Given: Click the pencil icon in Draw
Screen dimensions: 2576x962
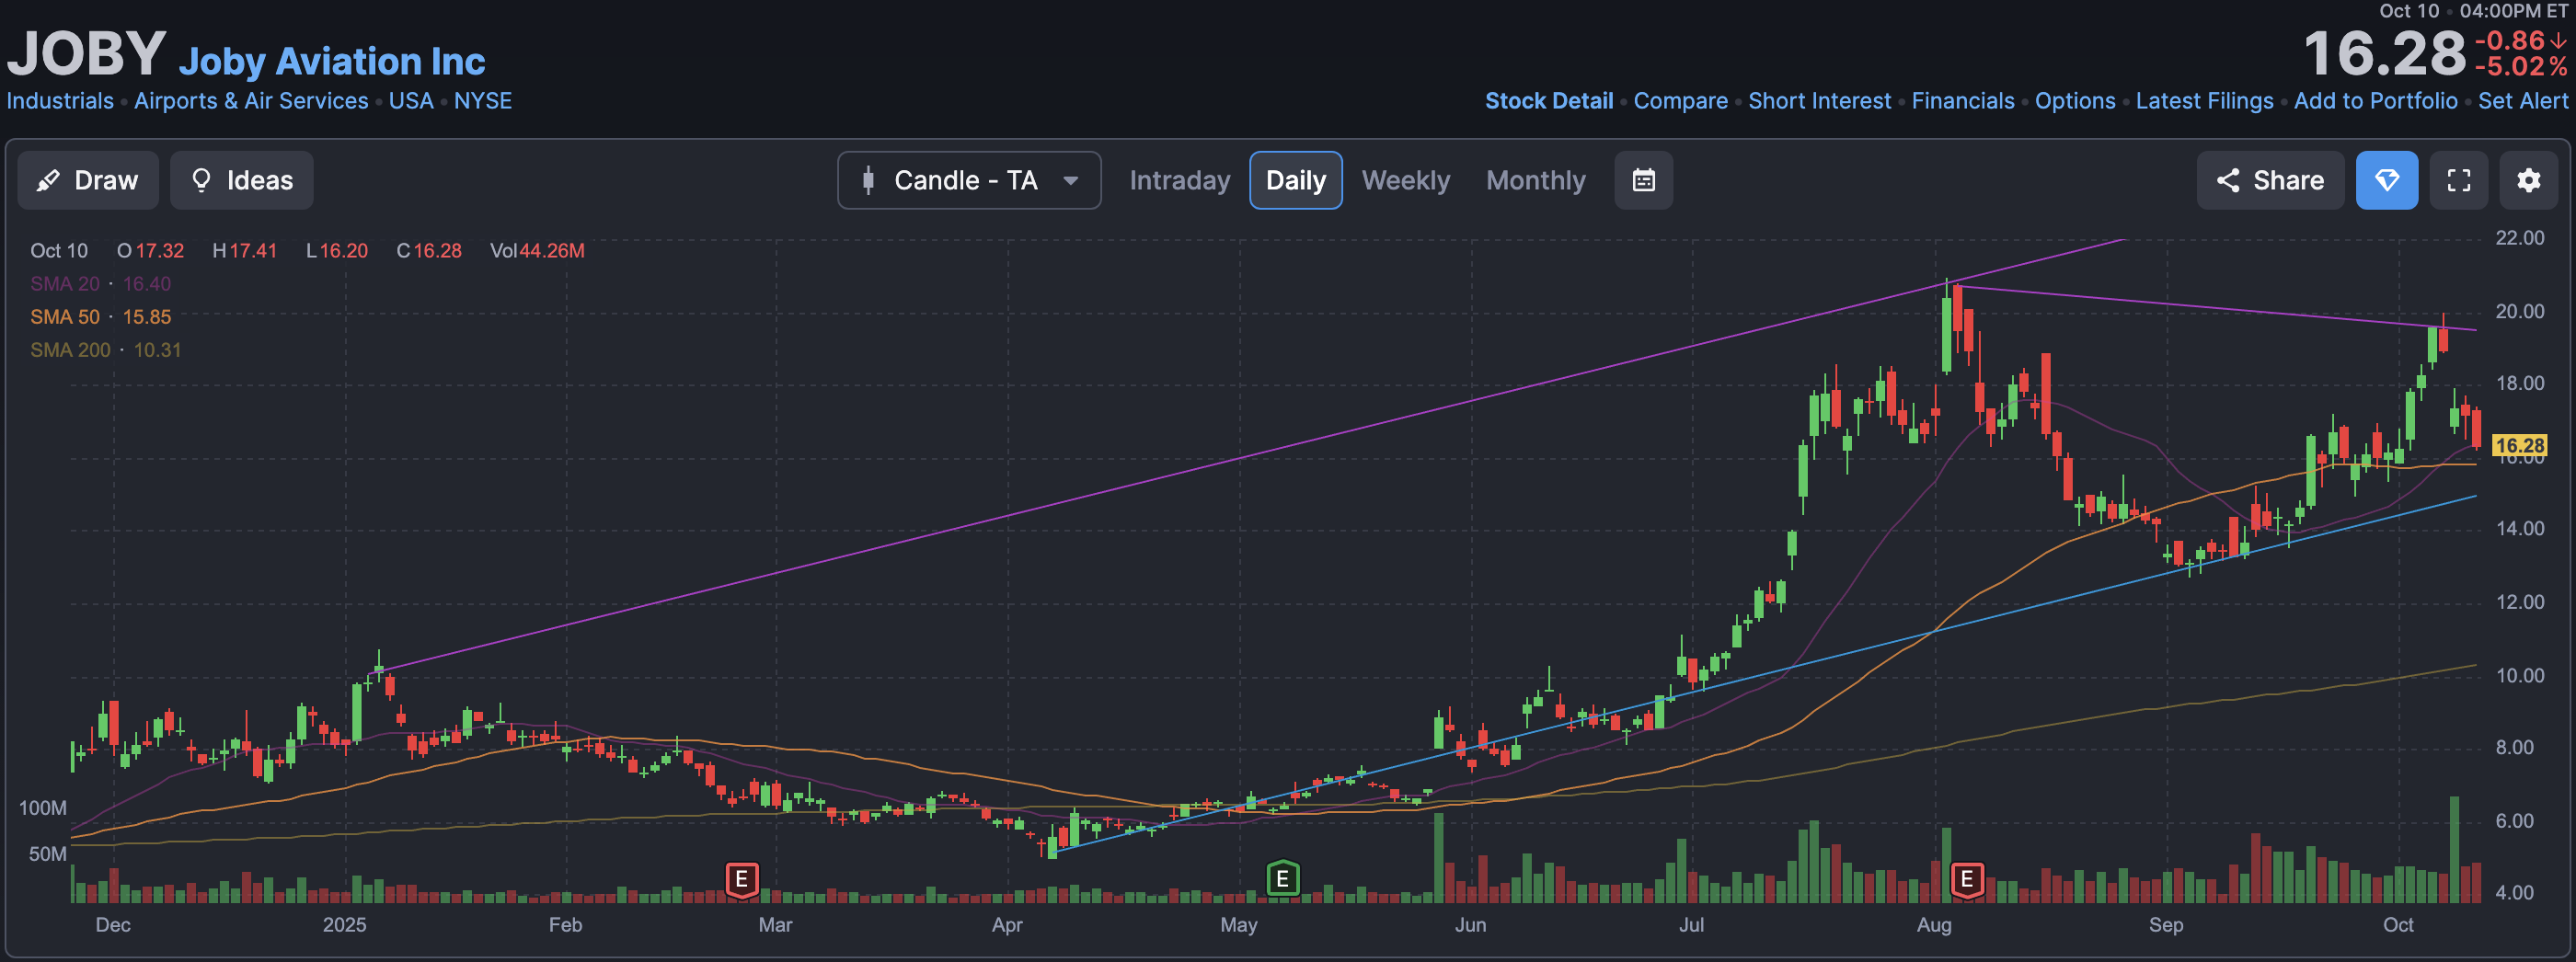Looking at the screenshot, I should [48, 180].
